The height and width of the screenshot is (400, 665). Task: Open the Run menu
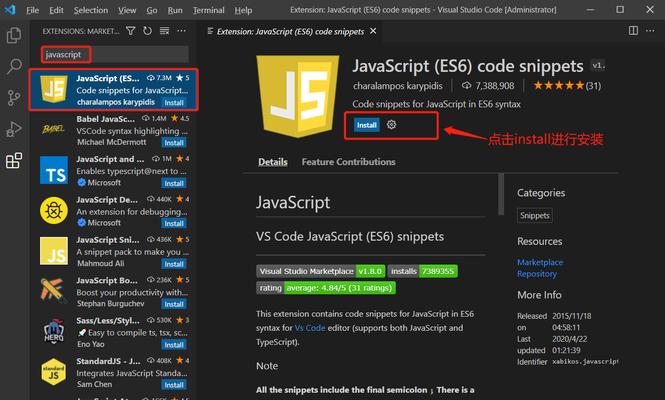[x=175, y=10]
